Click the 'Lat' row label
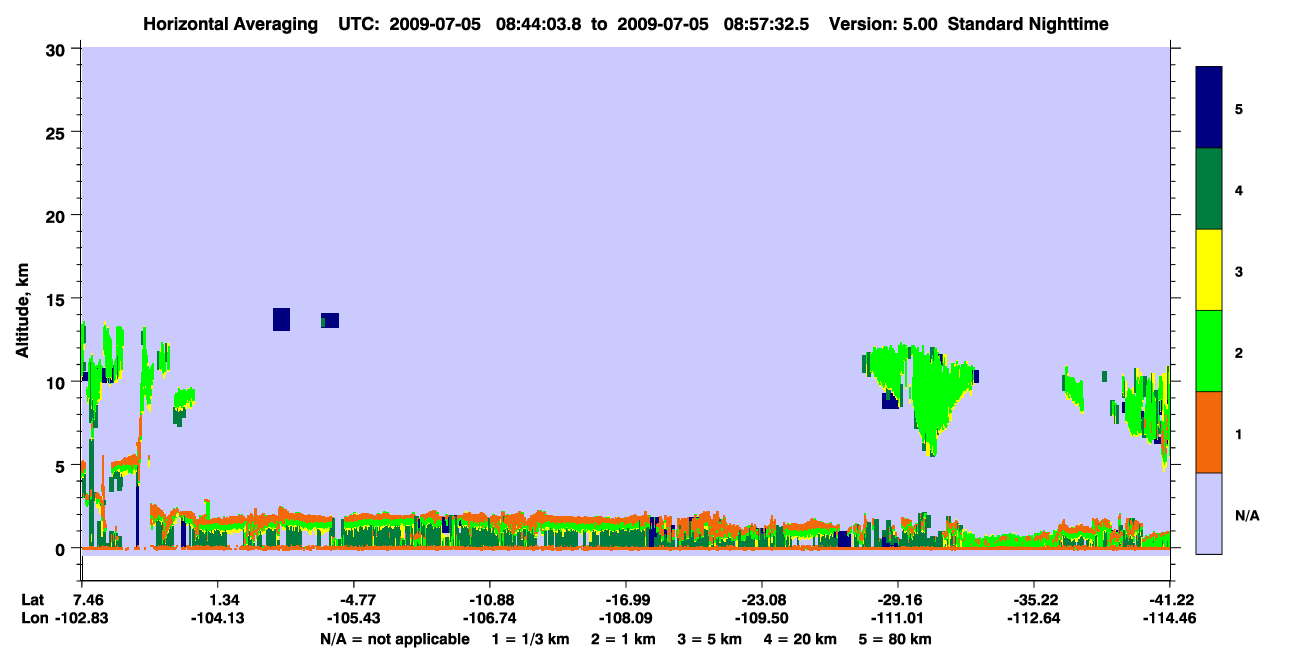 (x=32, y=600)
